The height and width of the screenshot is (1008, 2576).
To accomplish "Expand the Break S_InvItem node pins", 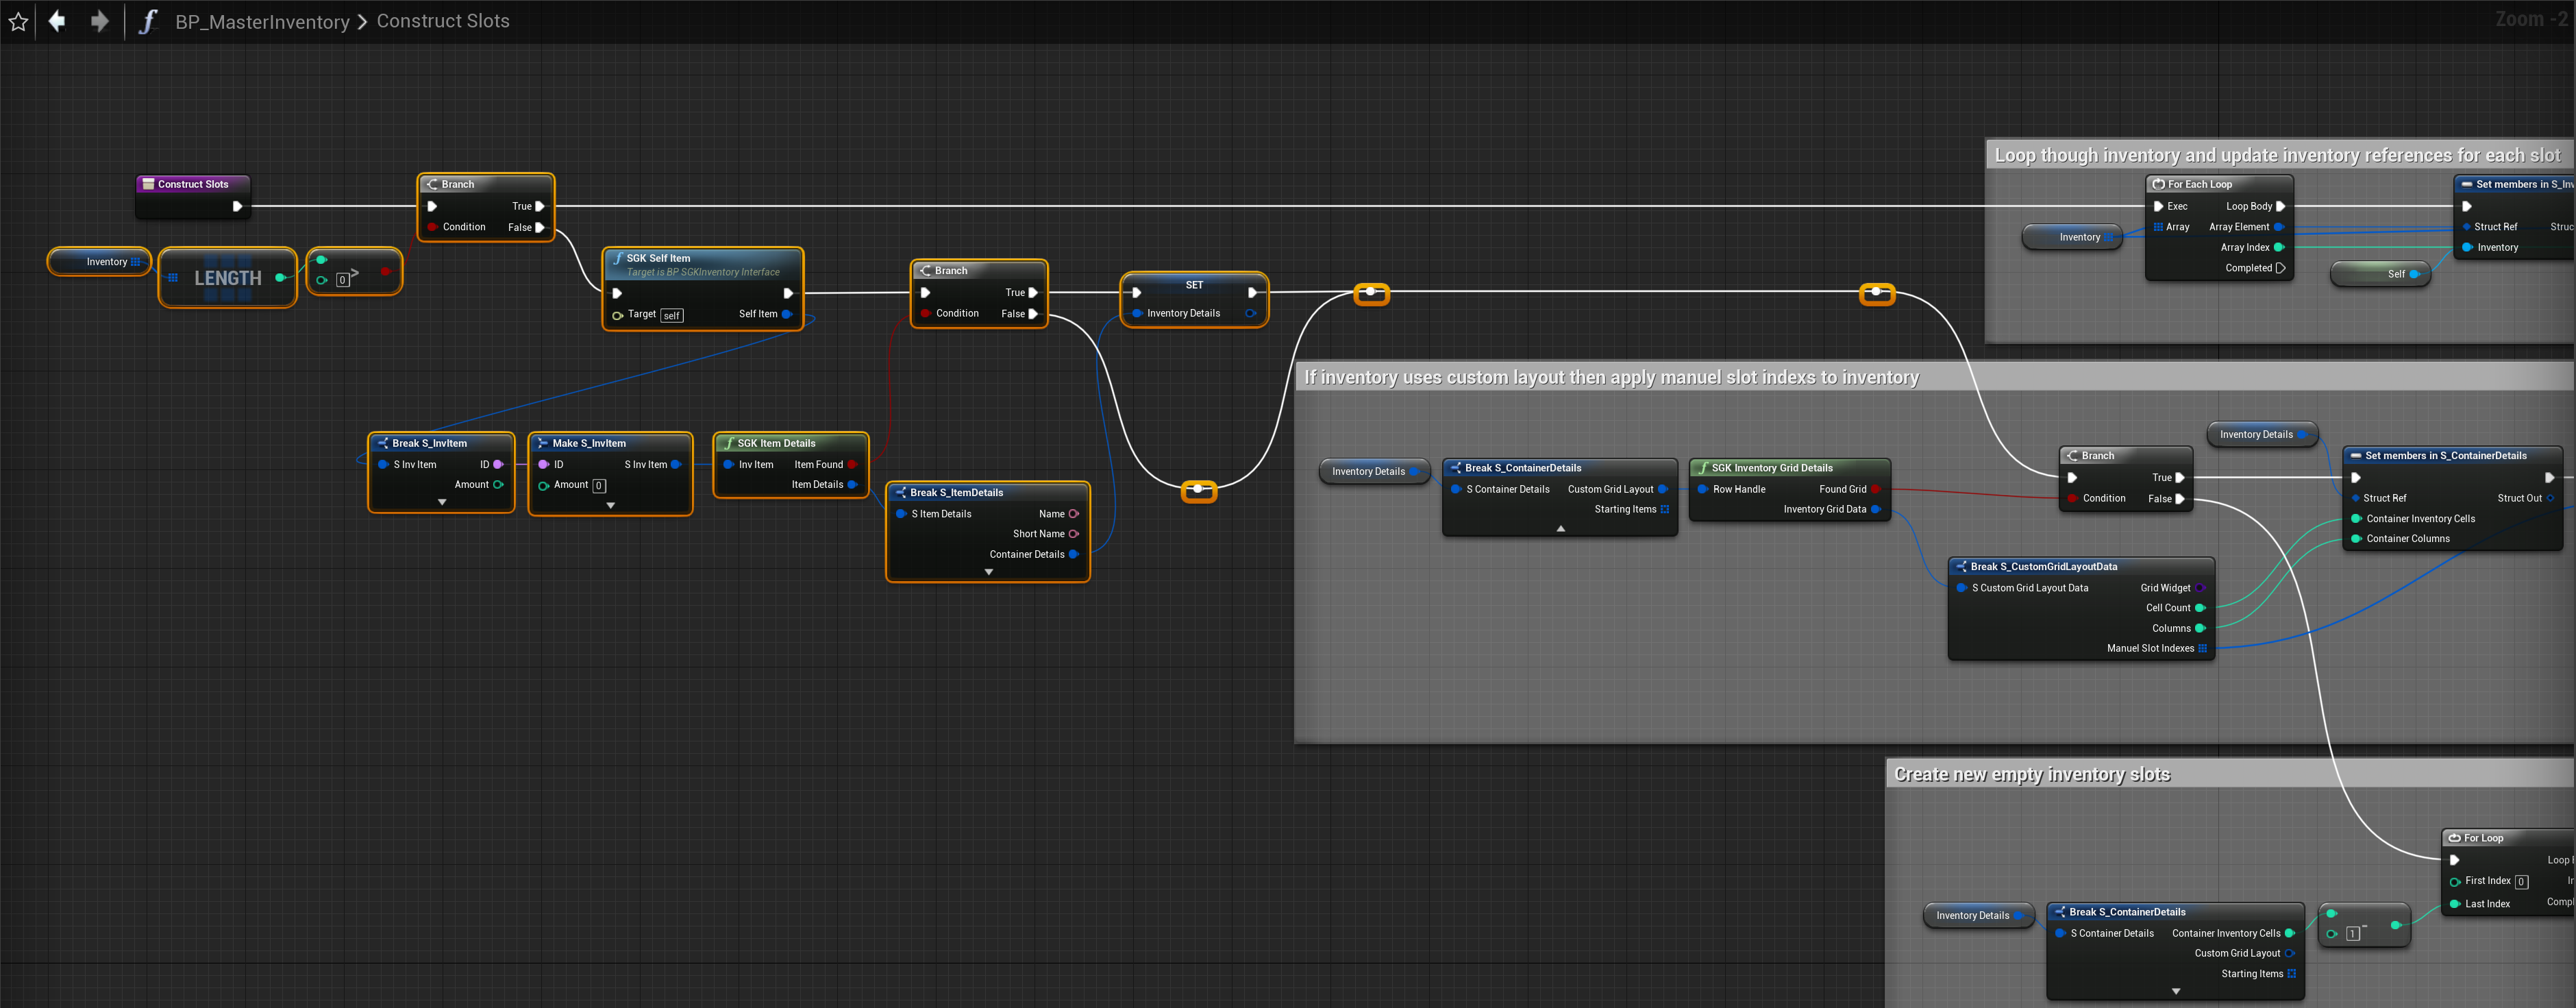I will [442, 503].
